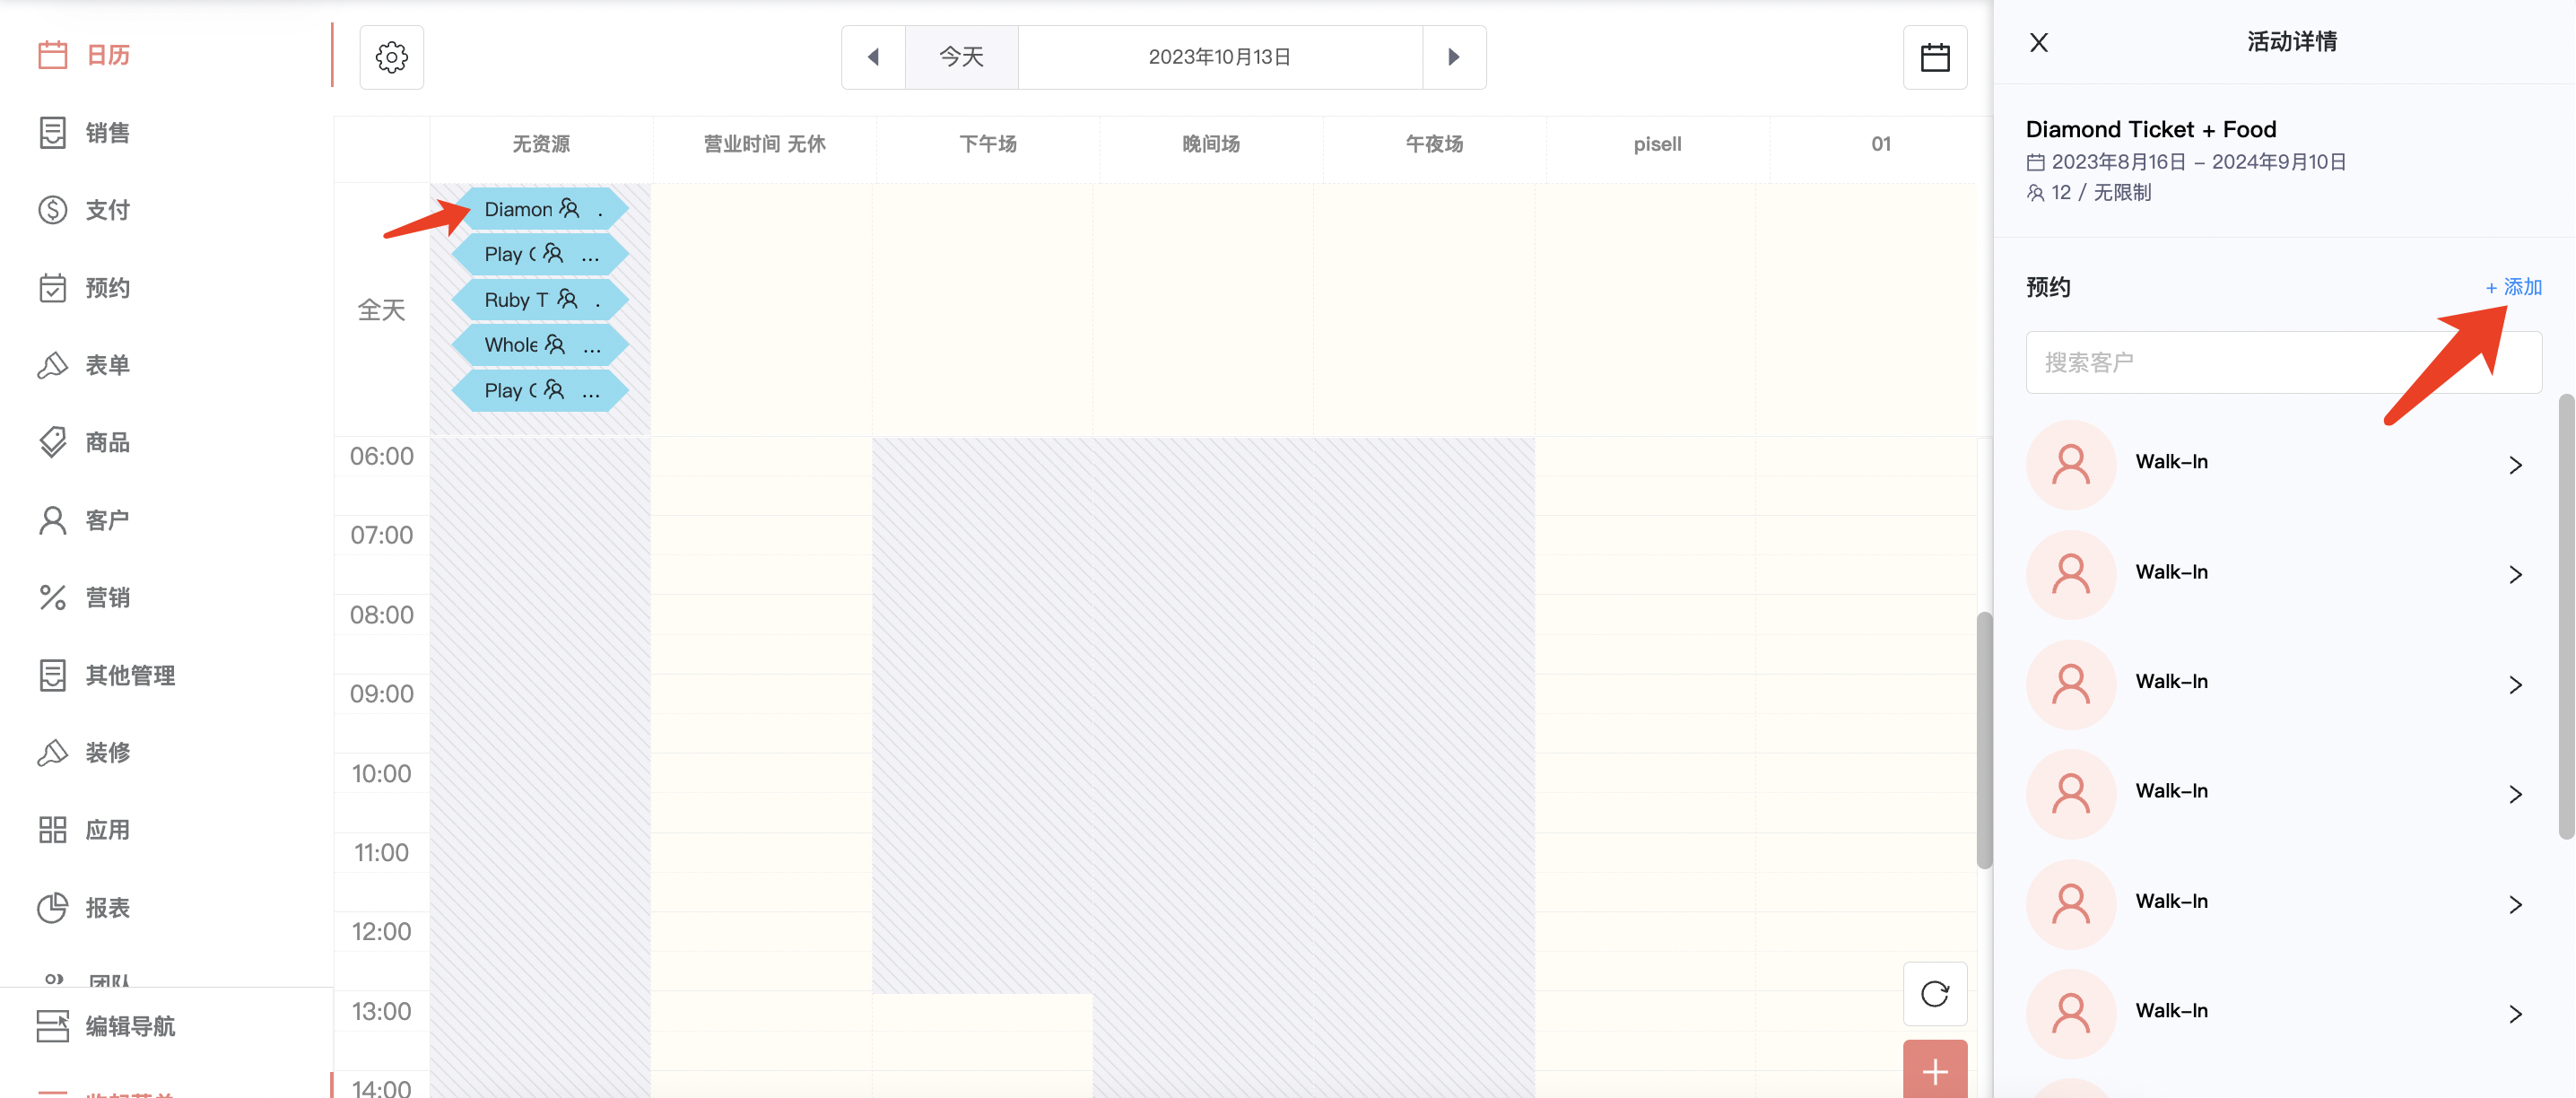Click the second Walk-In avatar
This screenshot has height=1098, width=2576.
pyautogui.click(x=2071, y=574)
